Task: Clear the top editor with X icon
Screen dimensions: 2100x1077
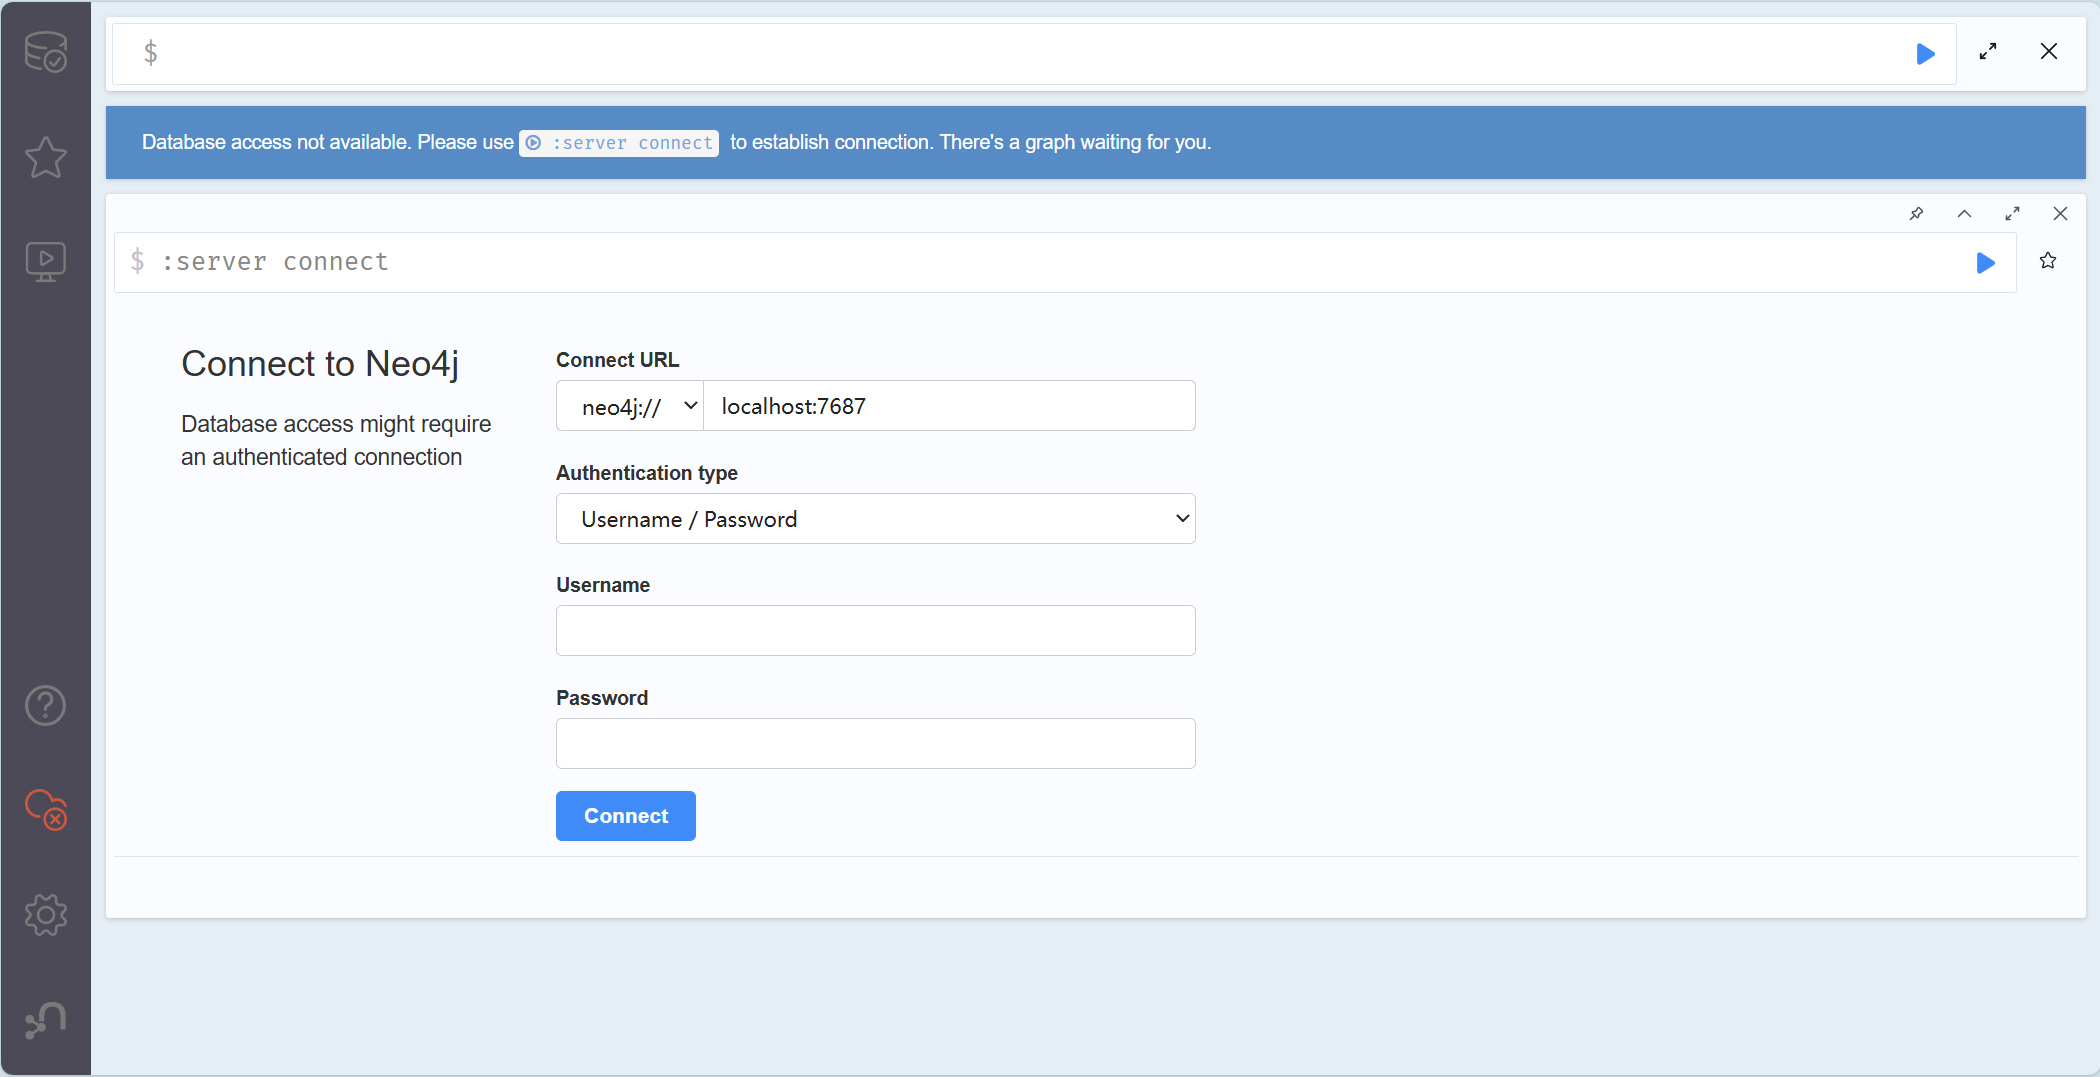Action: tap(2049, 51)
